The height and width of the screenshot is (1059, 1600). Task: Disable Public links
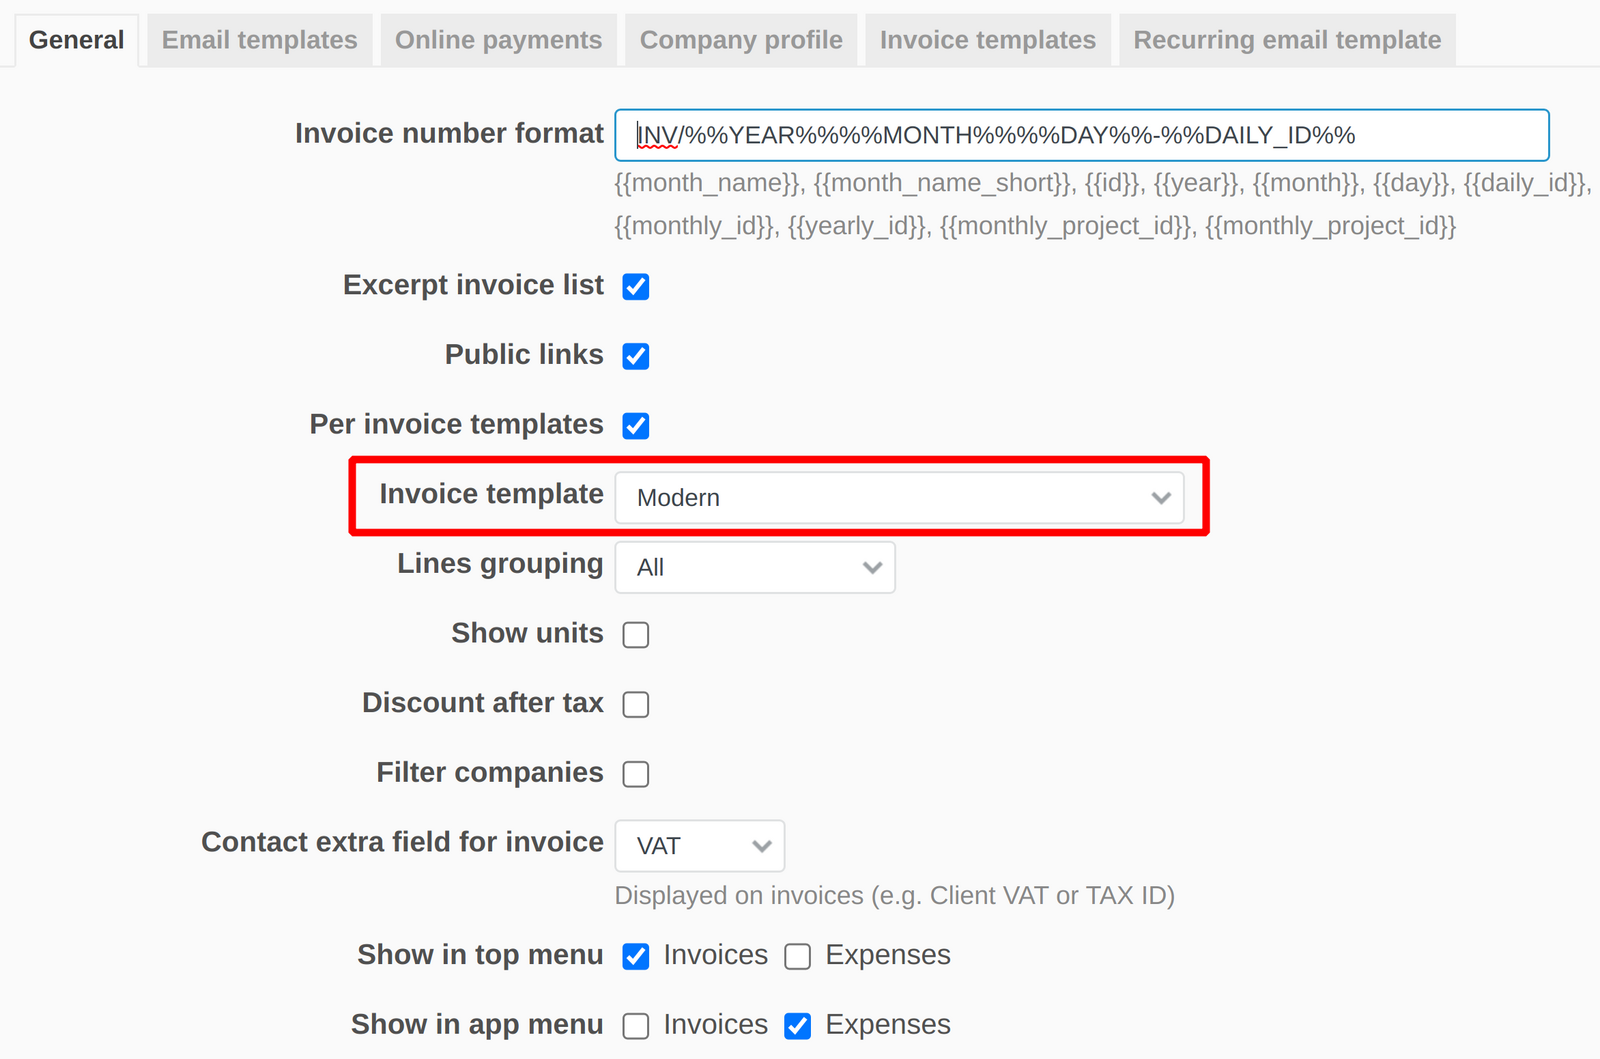pos(636,355)
